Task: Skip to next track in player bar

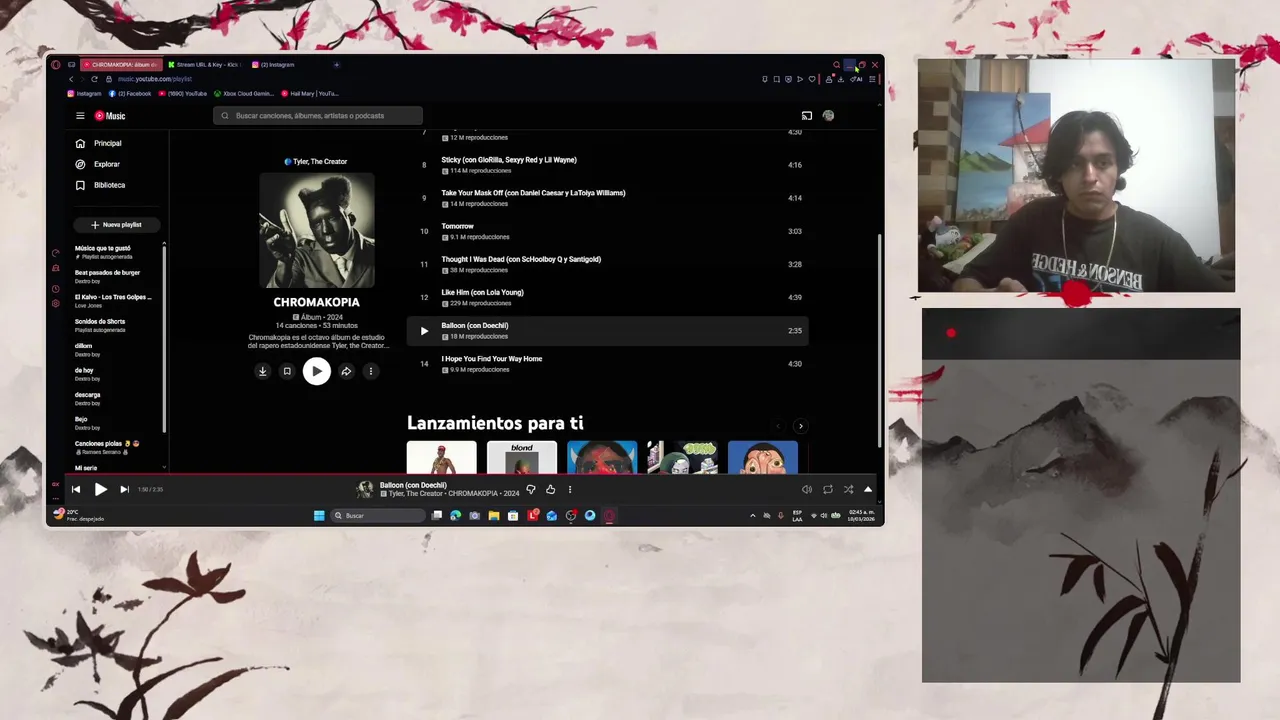Action: click(124, 490)
